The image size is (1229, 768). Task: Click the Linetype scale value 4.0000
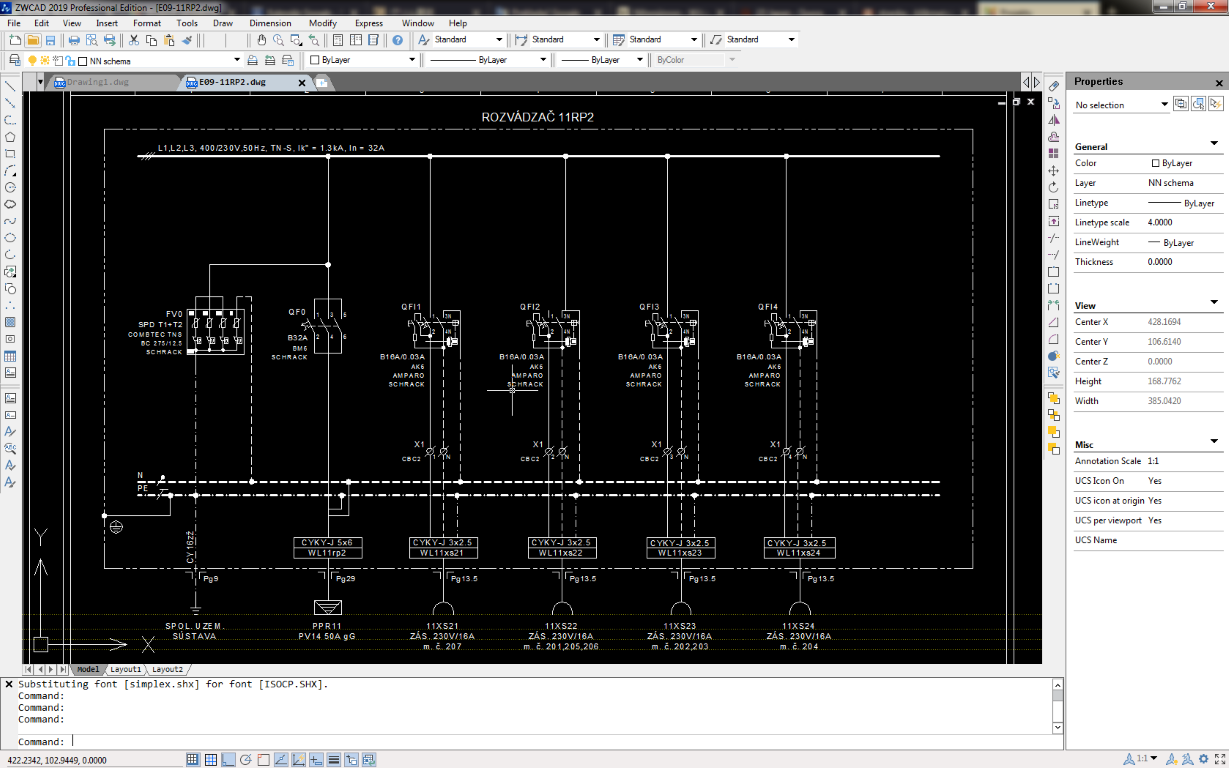pyautogui.click(x=1160, y=222)
